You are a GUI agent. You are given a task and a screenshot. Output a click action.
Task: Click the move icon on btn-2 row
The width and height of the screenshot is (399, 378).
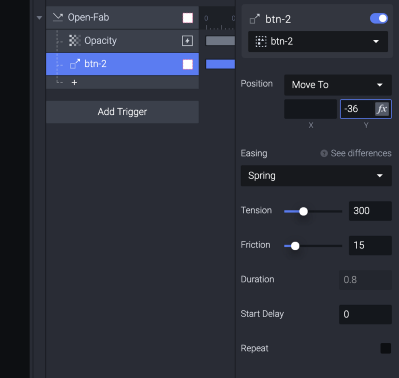(75, 64)
